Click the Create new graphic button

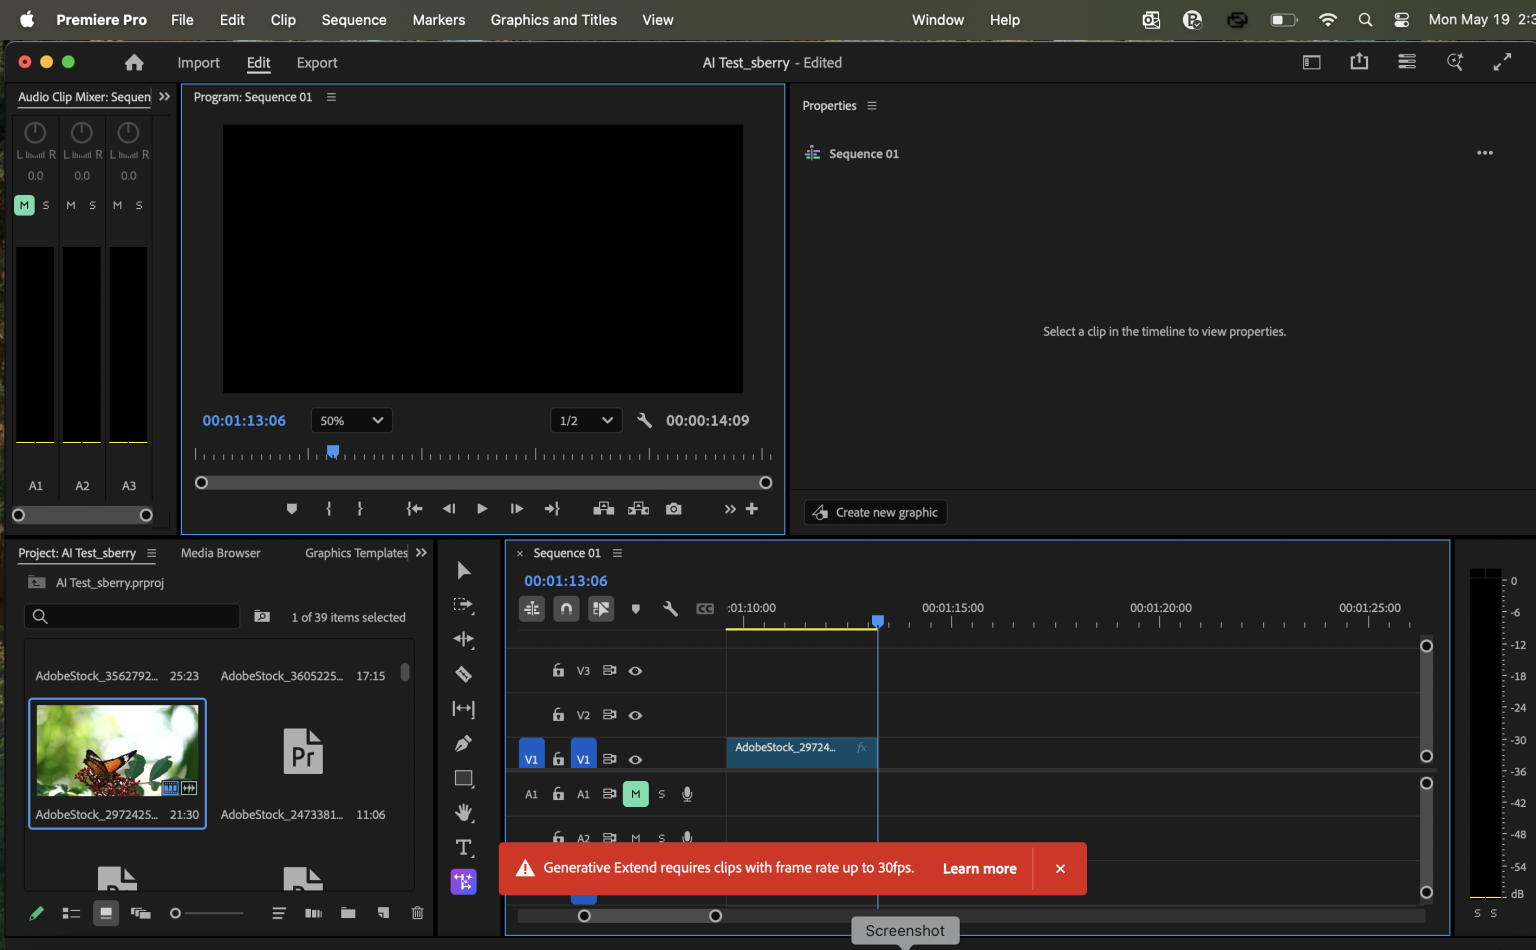(x=875, y=512)
